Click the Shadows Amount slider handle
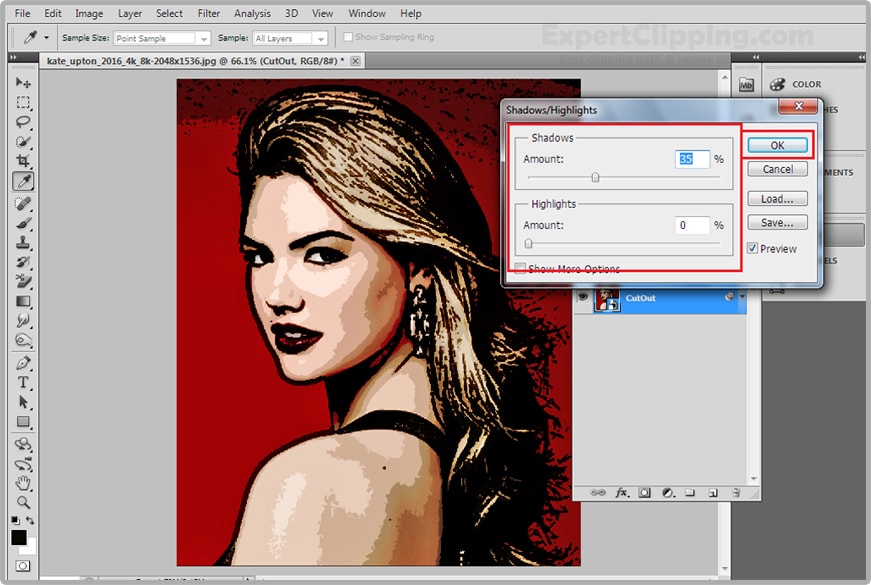The width and height of the screenshot is (871, 585). coord(595,178)
